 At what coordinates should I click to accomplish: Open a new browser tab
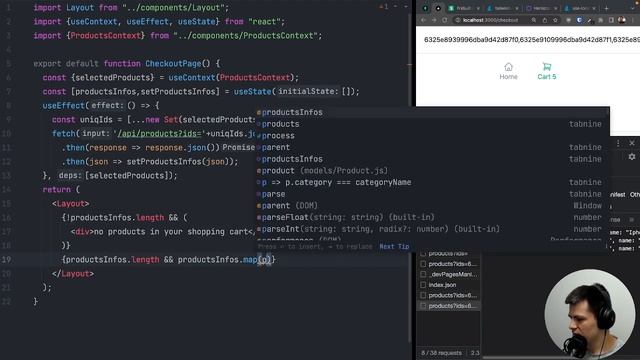607,8
